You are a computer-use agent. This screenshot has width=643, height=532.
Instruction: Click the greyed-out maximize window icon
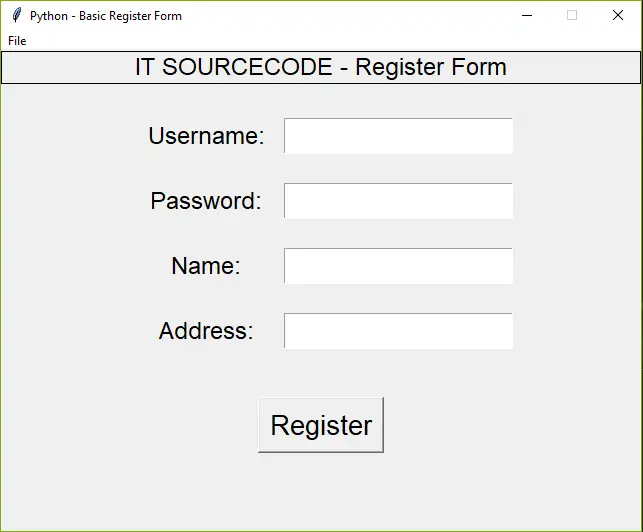[572, 16]
